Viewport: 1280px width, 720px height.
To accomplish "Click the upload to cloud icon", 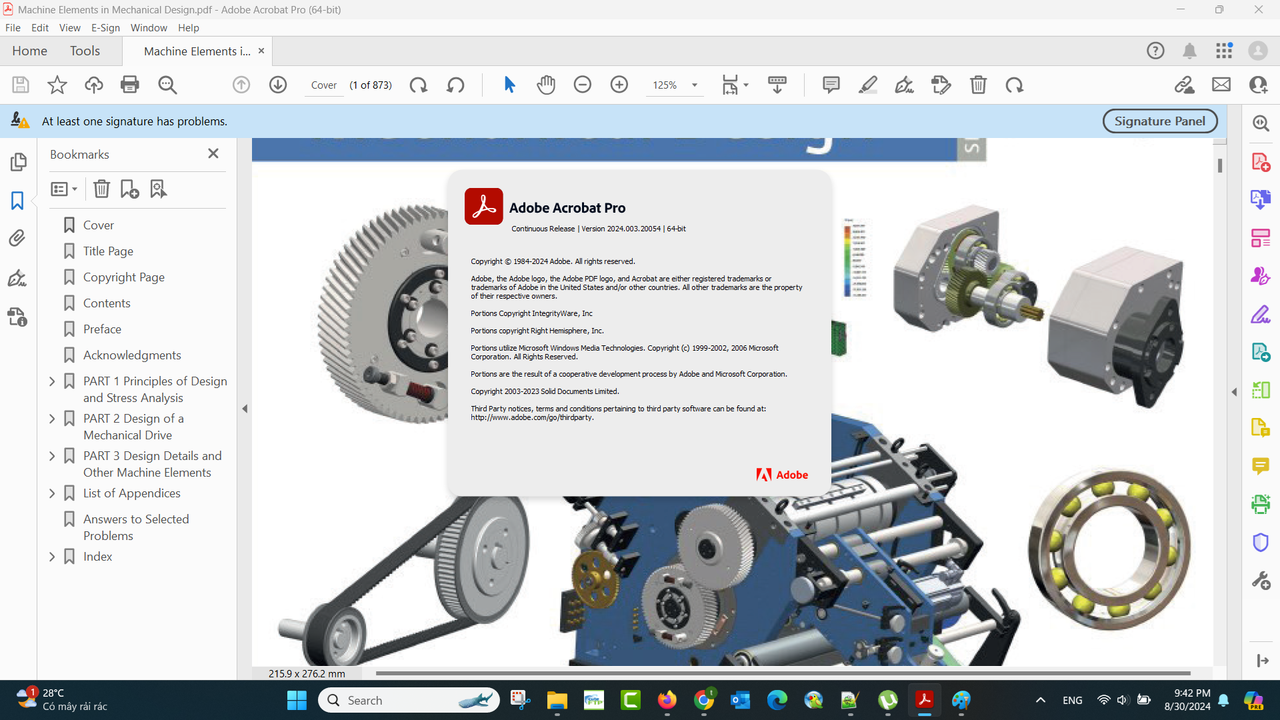I will (x=94, y=85).
